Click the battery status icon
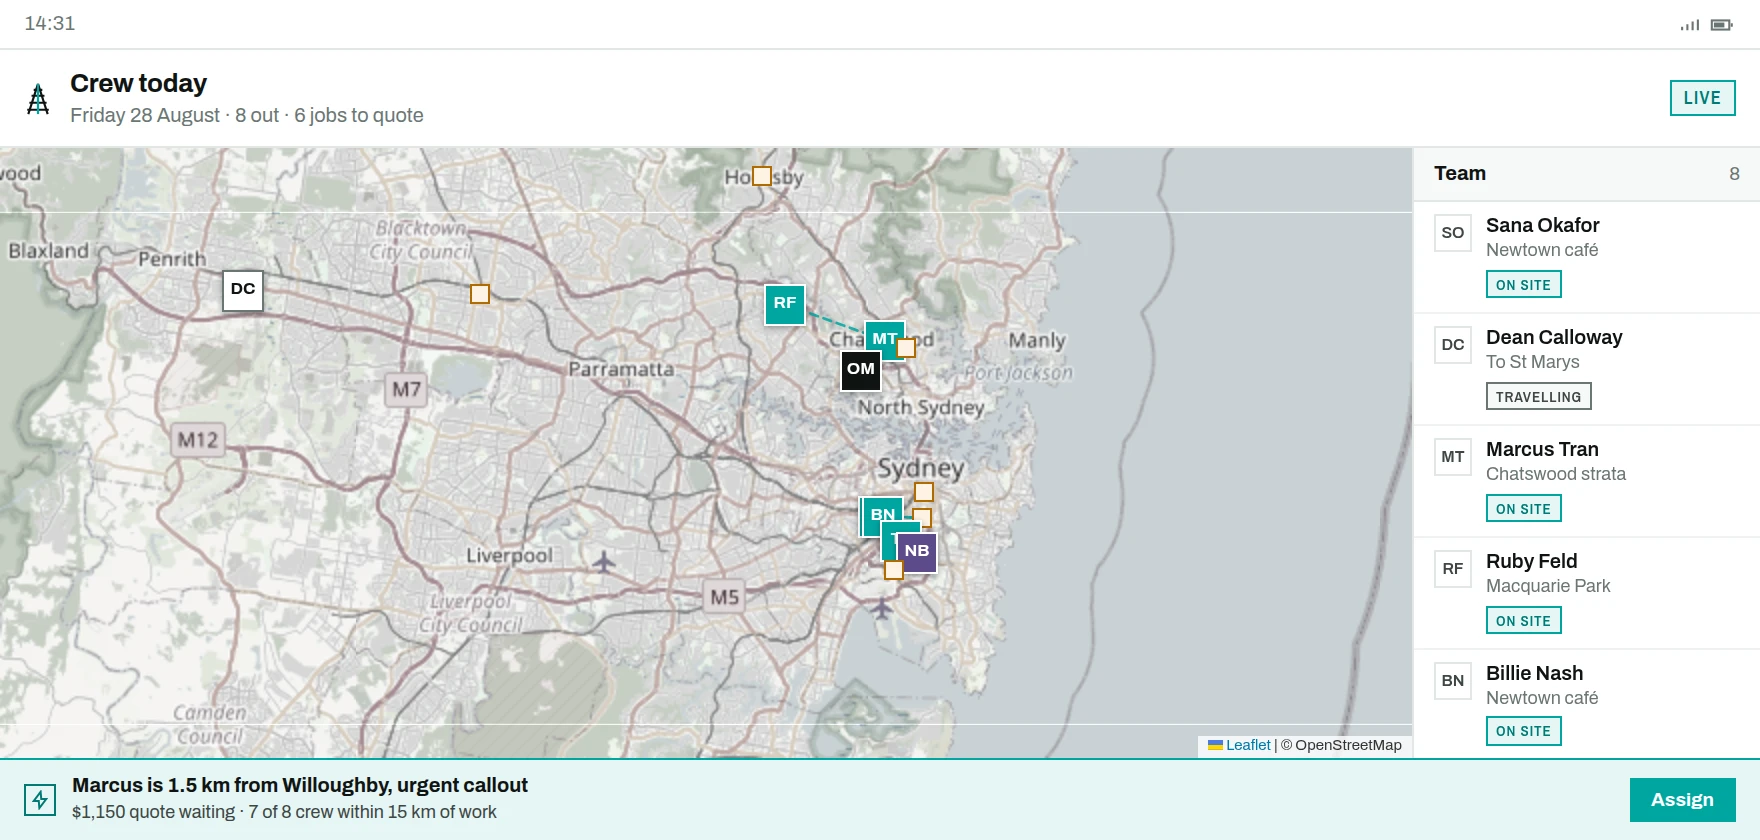The image size is (1760, 840). (1722, 25)
